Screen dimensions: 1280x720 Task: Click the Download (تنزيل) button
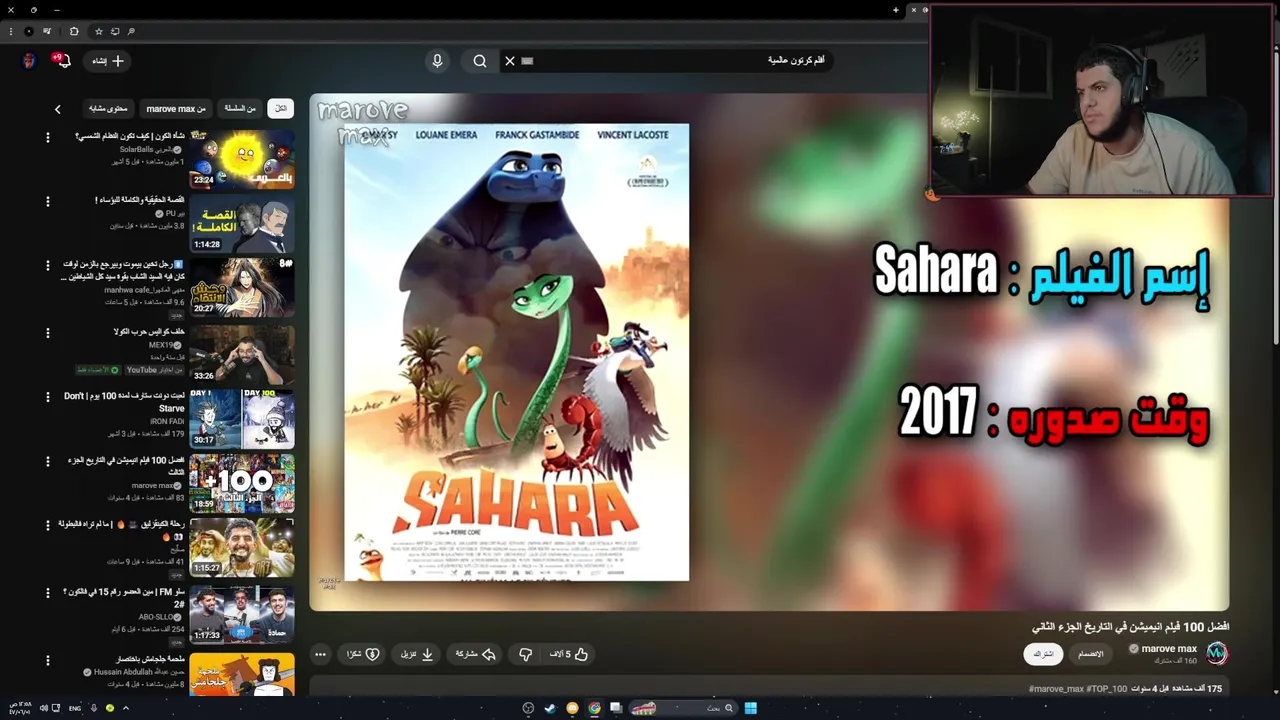417,654
